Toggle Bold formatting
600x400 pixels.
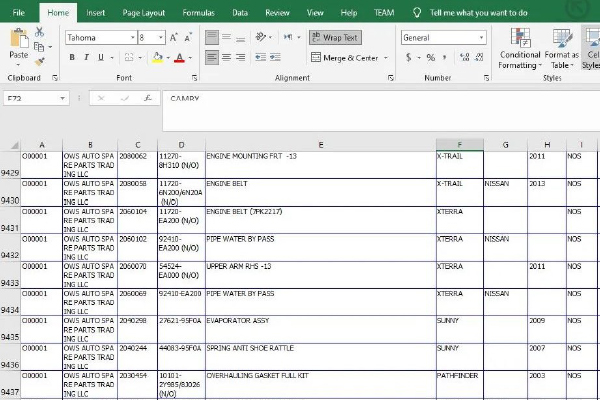click(72, 58)
